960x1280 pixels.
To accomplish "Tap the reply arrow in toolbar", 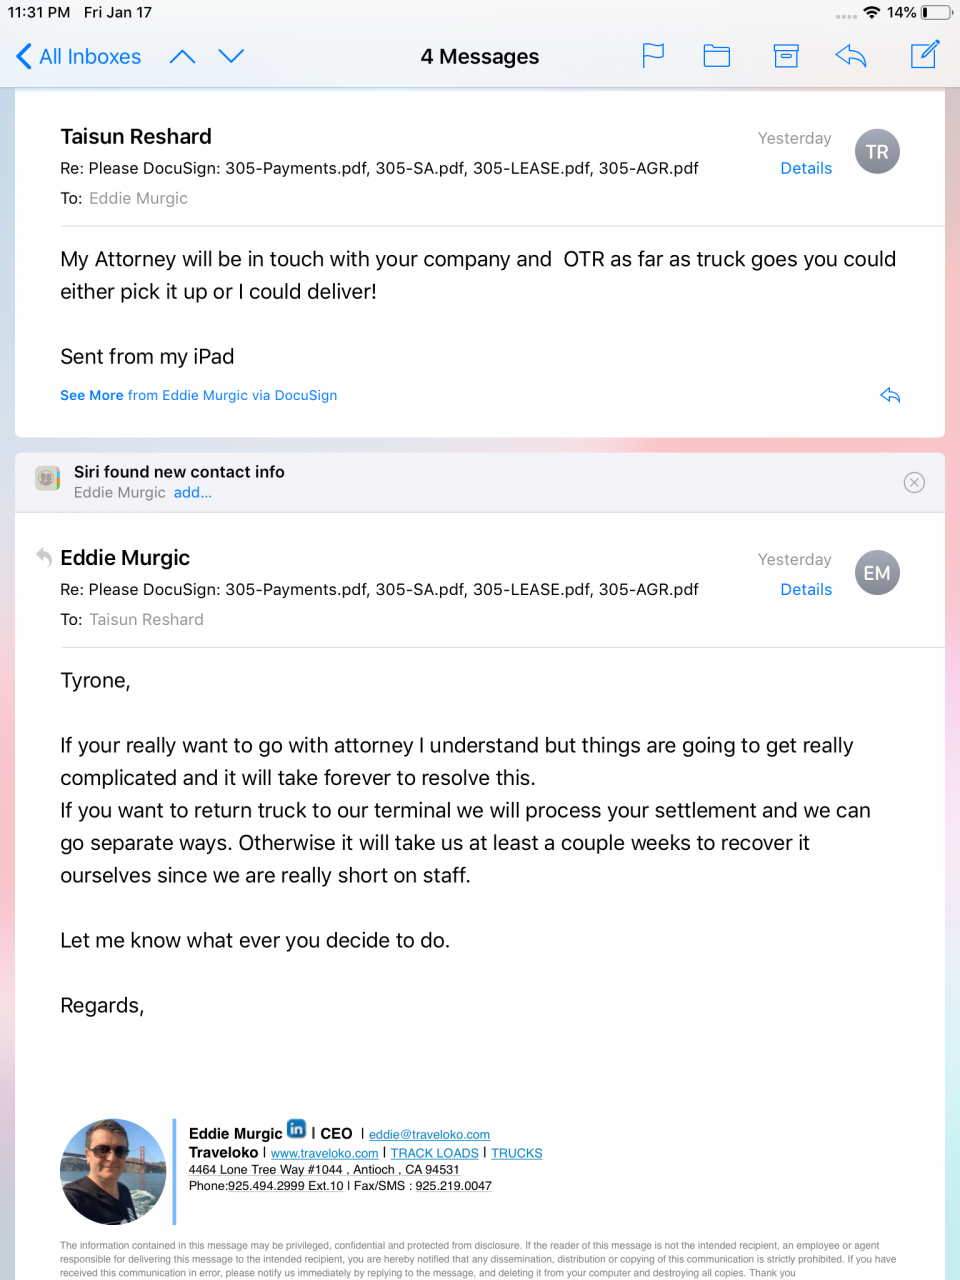I will click(x=851, y=56).
